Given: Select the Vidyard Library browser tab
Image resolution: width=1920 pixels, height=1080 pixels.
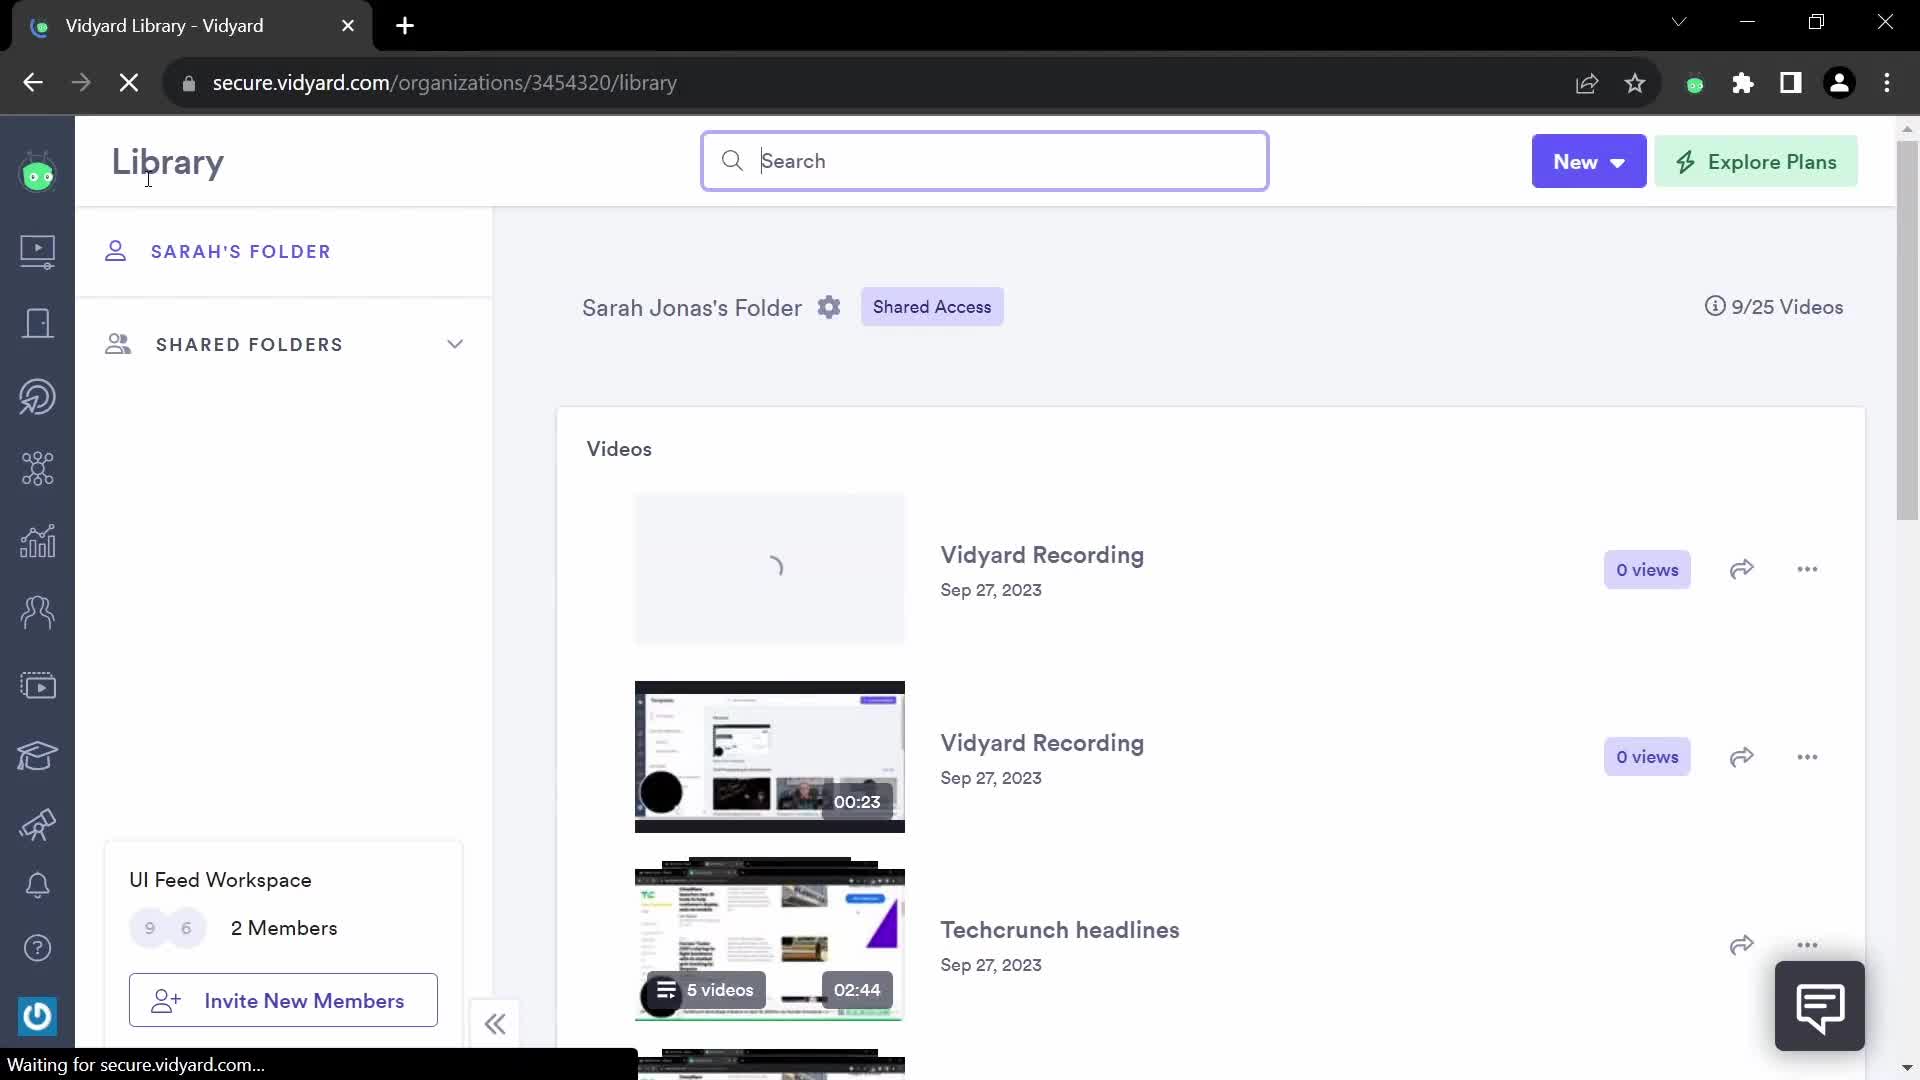Looking at the screenshot, I should pos(192,26).
